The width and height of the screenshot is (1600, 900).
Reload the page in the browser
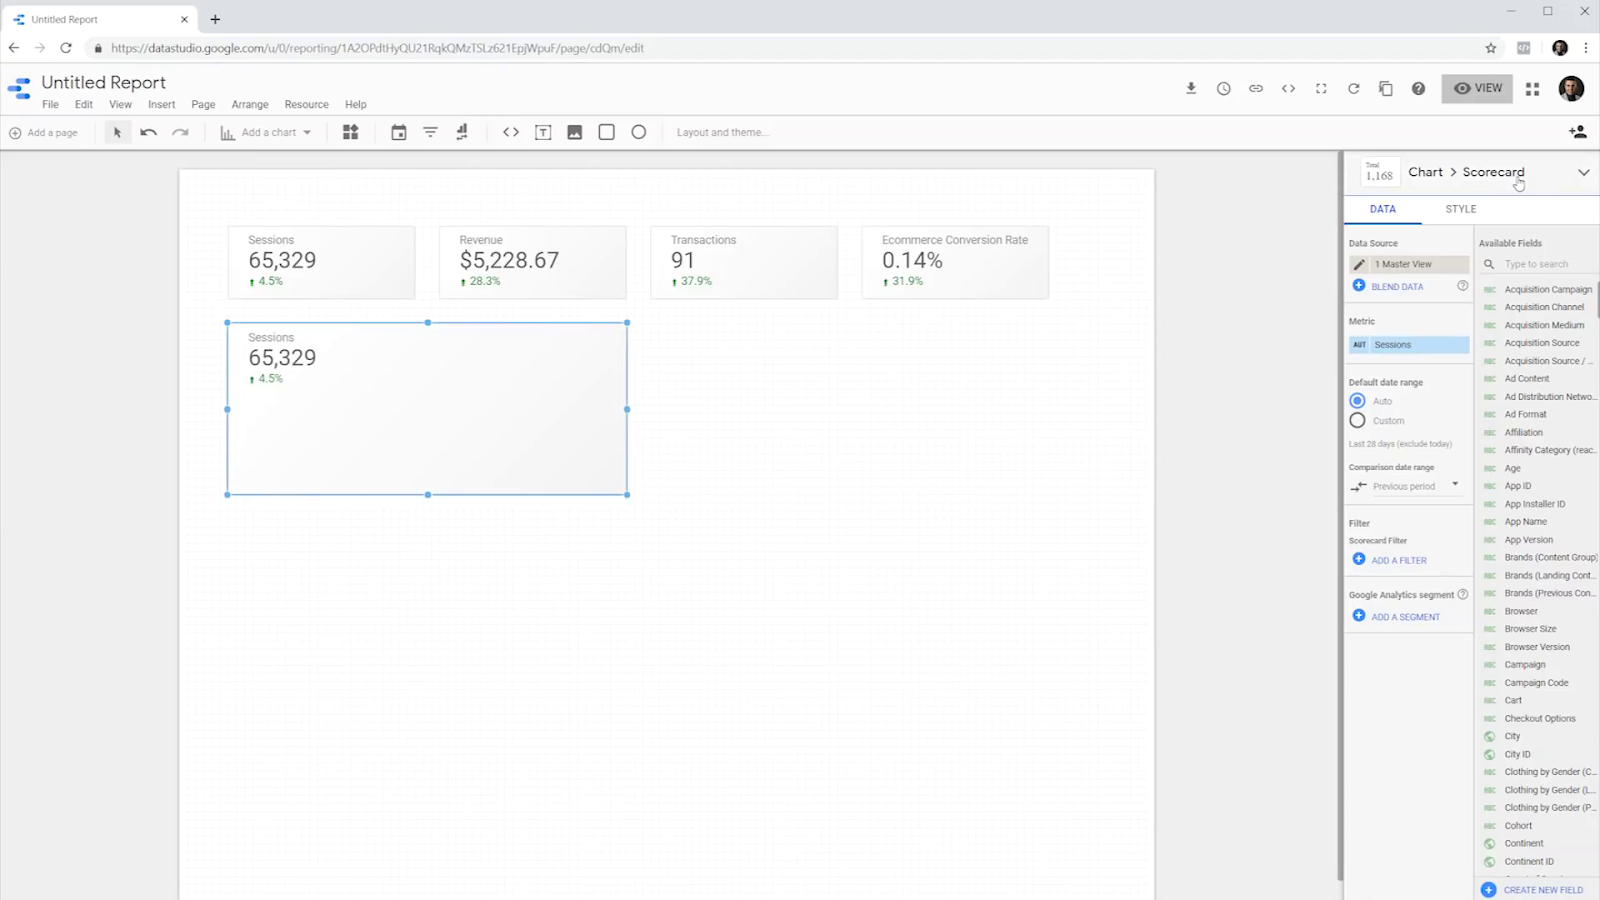[66, 48]
